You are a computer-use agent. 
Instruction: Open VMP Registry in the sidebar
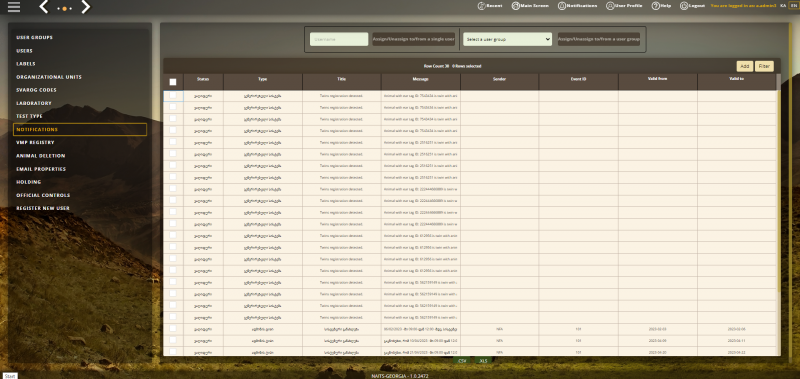tap(35, 143)
